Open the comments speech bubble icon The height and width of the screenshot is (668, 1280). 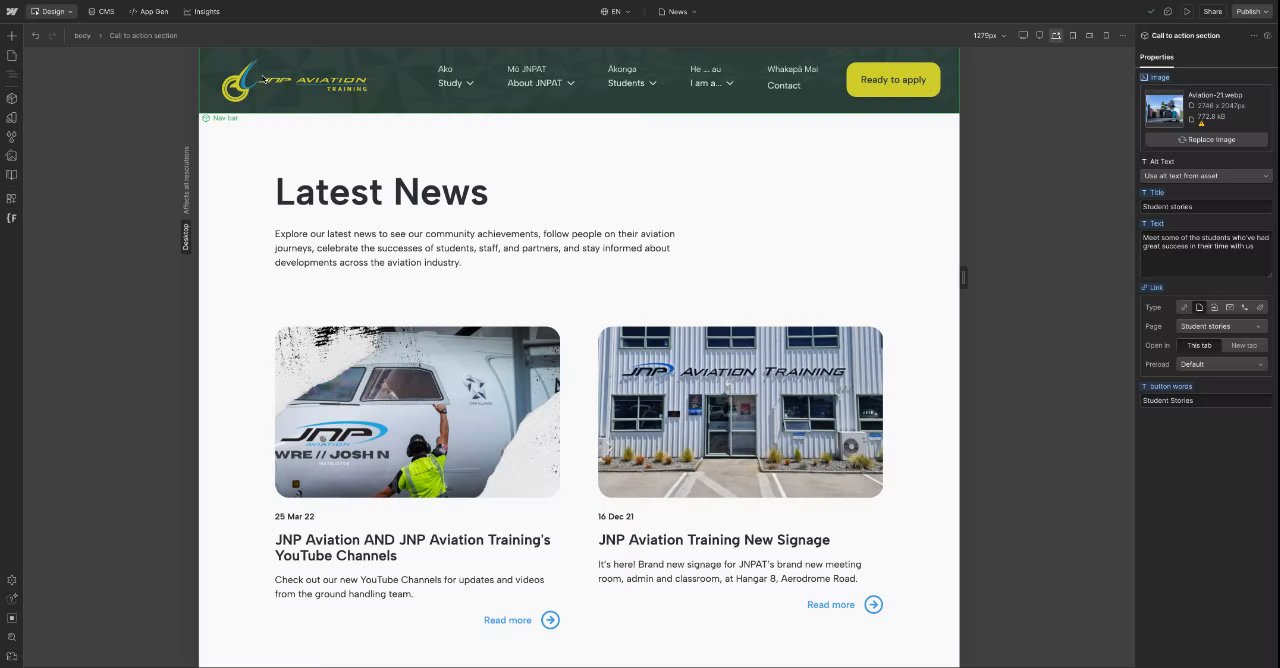click(1168, 12)
